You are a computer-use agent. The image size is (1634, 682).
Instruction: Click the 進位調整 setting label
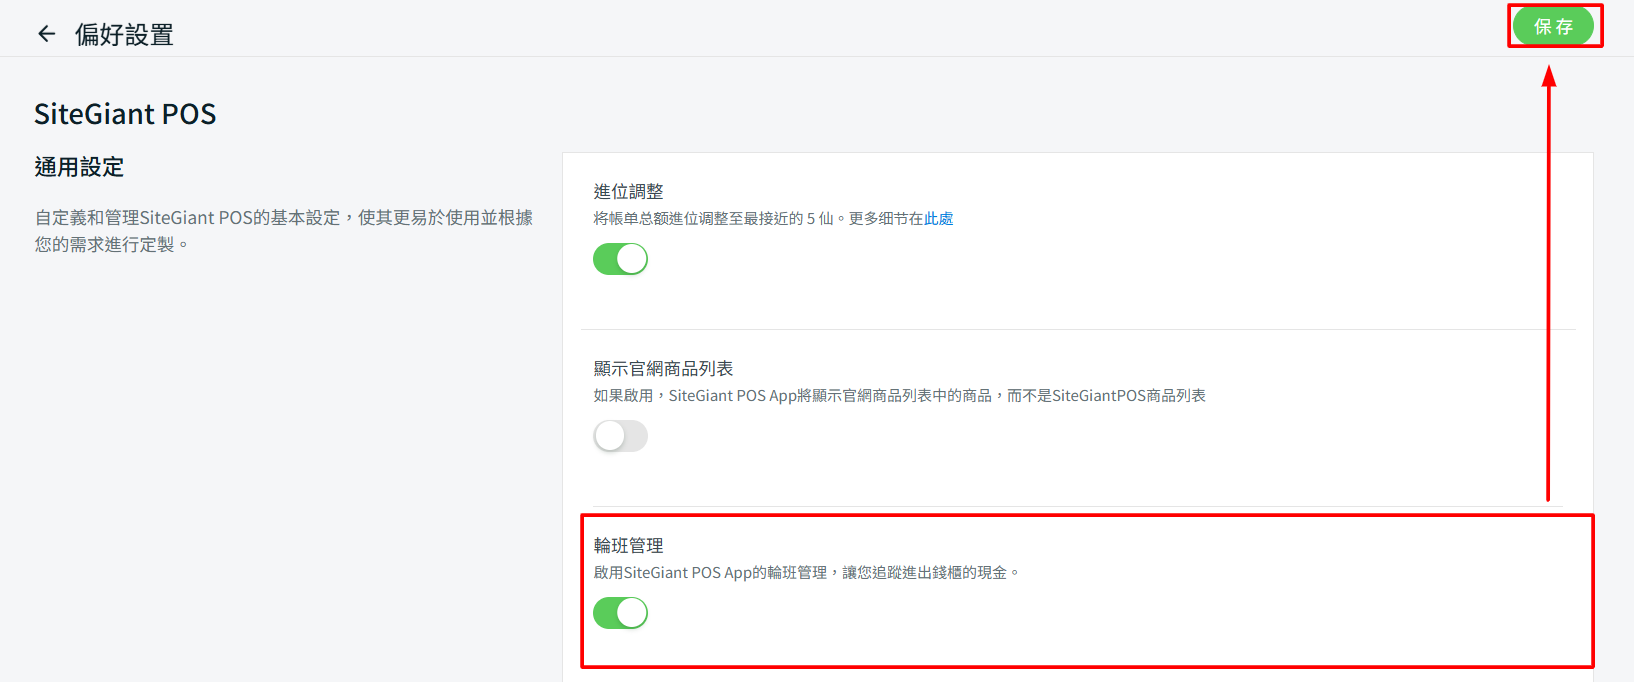pyautogui.click(x=628, y=192)
